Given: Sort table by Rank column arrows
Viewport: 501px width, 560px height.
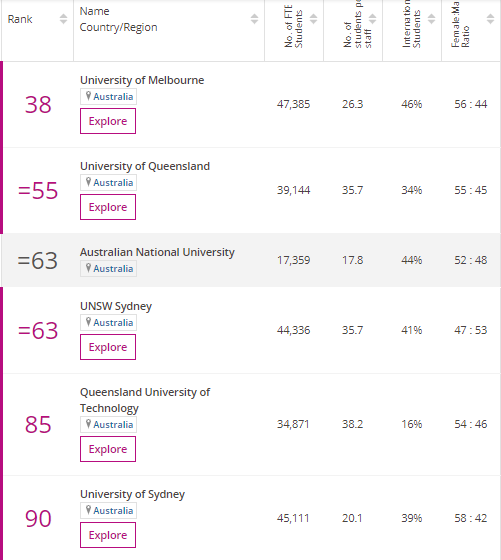Looking at the screenshot, I should coord(63,19).
